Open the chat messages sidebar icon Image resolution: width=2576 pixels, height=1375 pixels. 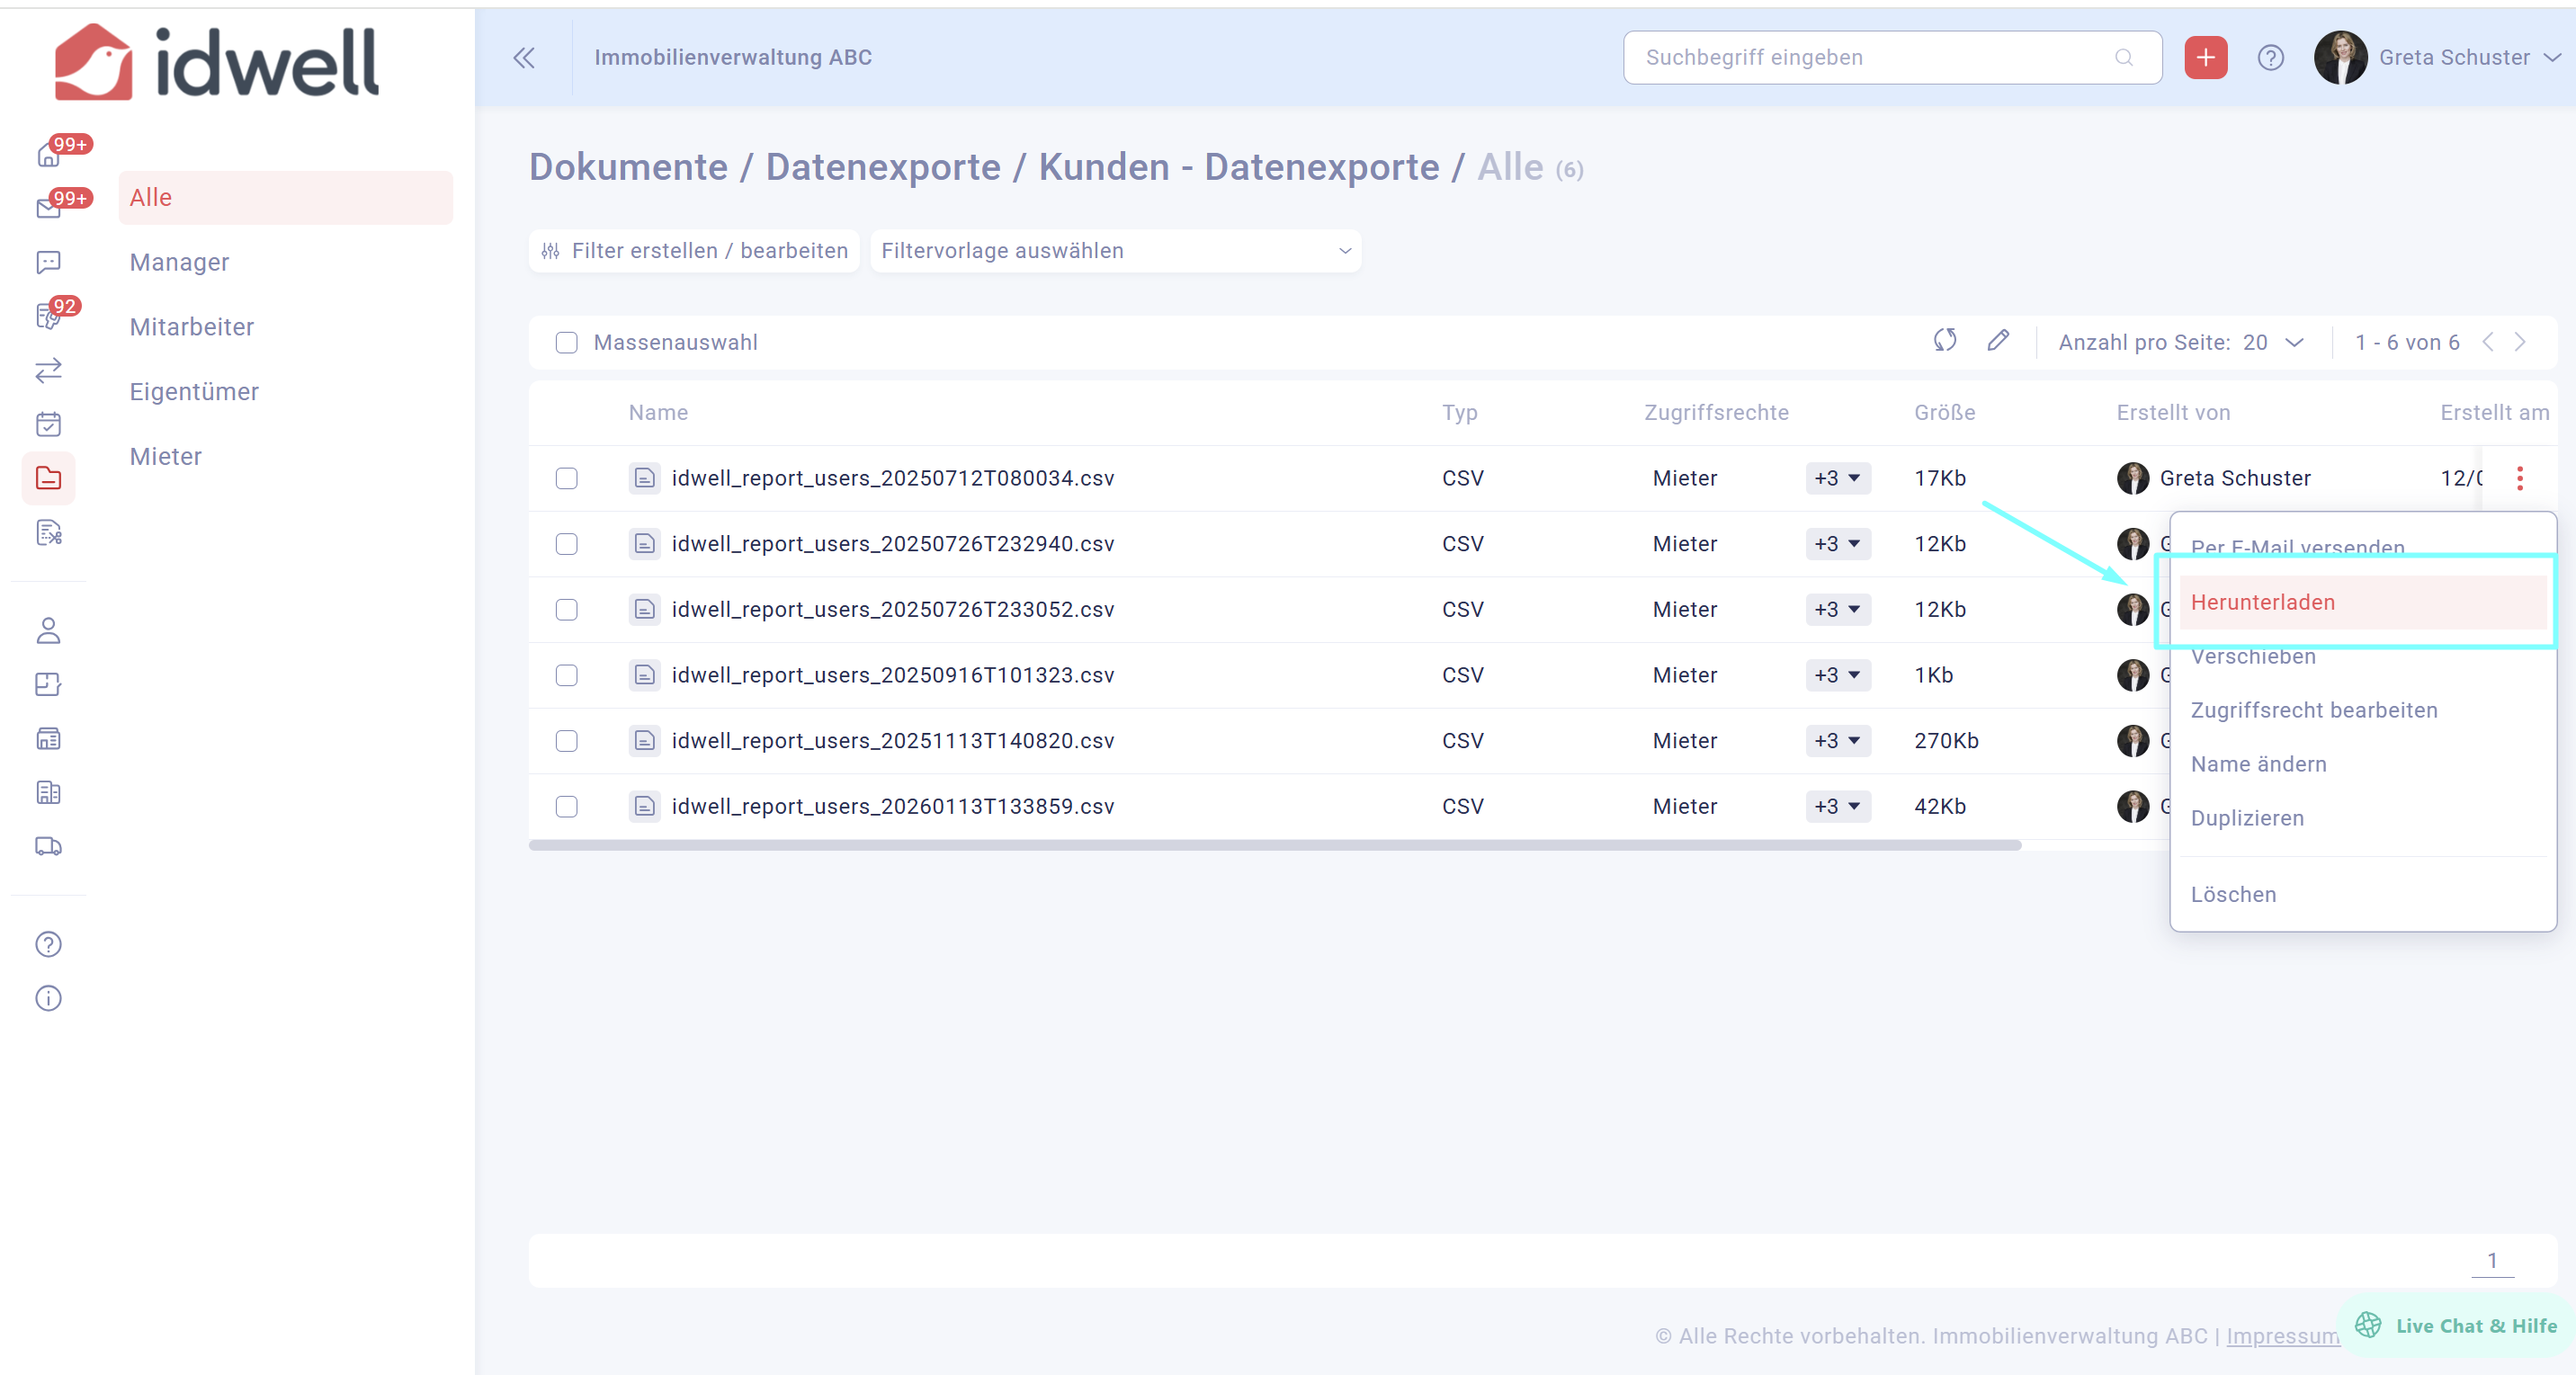tap(48, 262)
